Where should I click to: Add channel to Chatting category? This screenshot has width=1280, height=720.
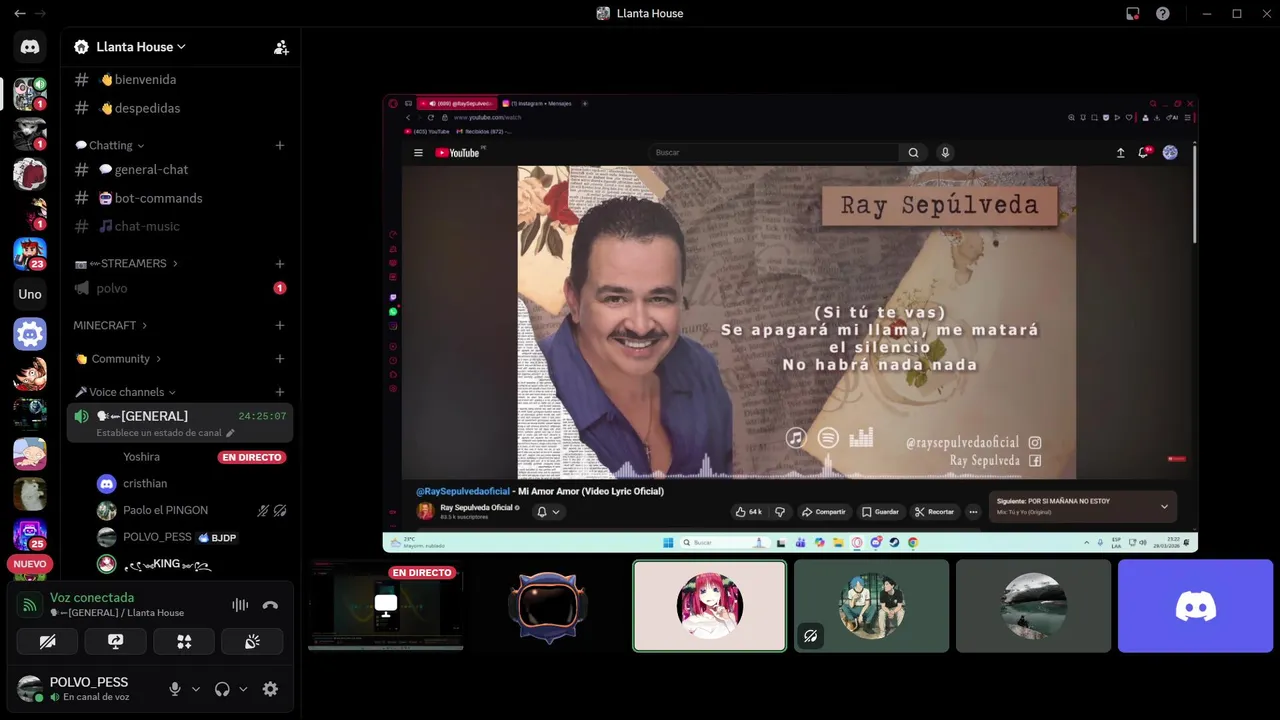click(280, 145)
